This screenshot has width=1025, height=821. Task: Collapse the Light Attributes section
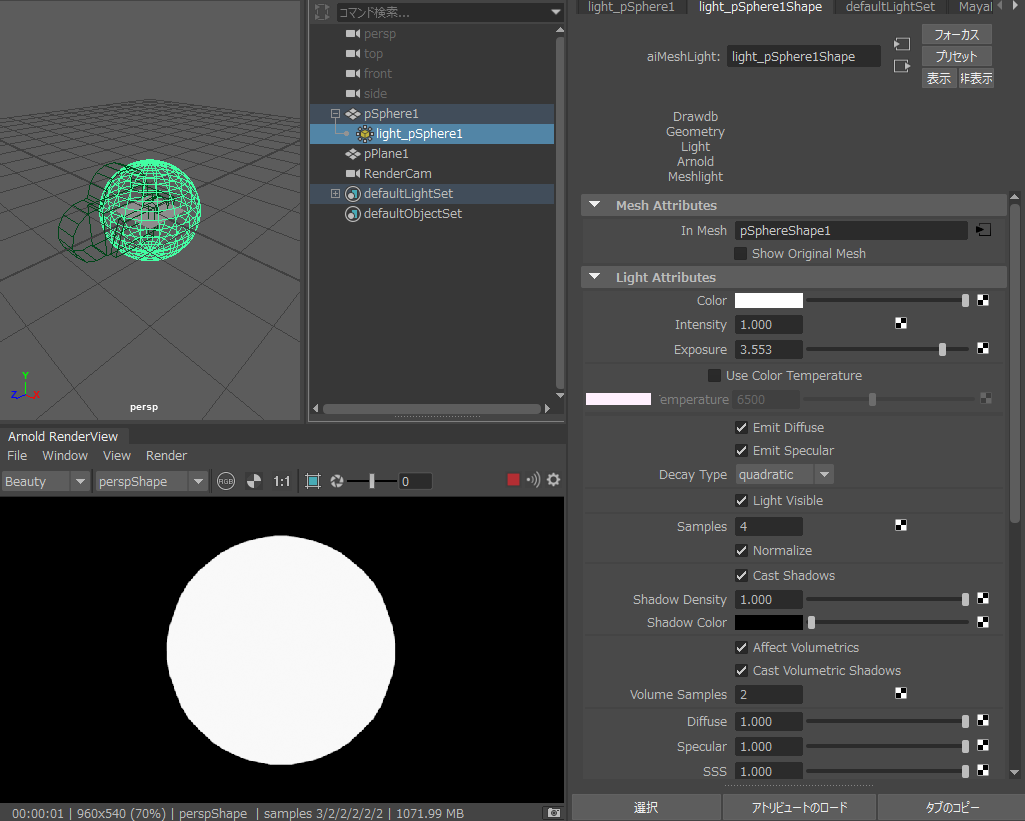tap(594, 276)
